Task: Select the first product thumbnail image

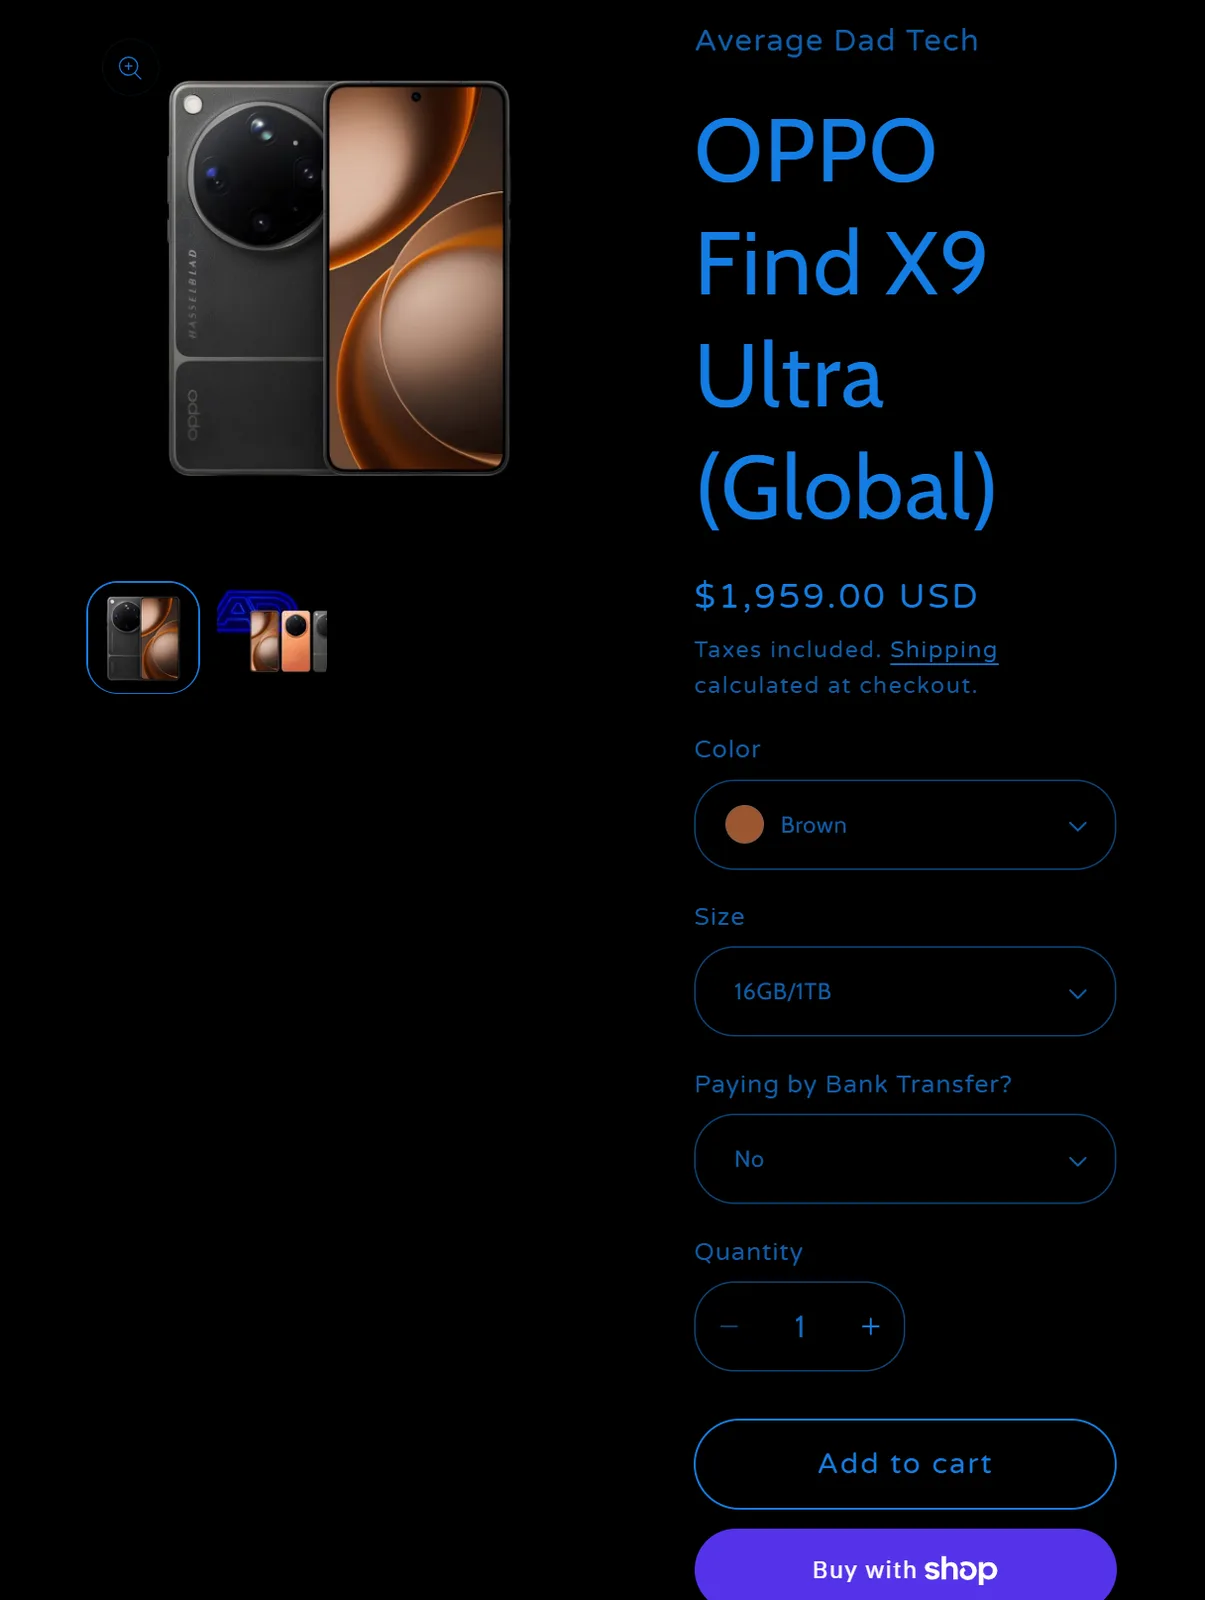Action: click(x=143, y=638)
